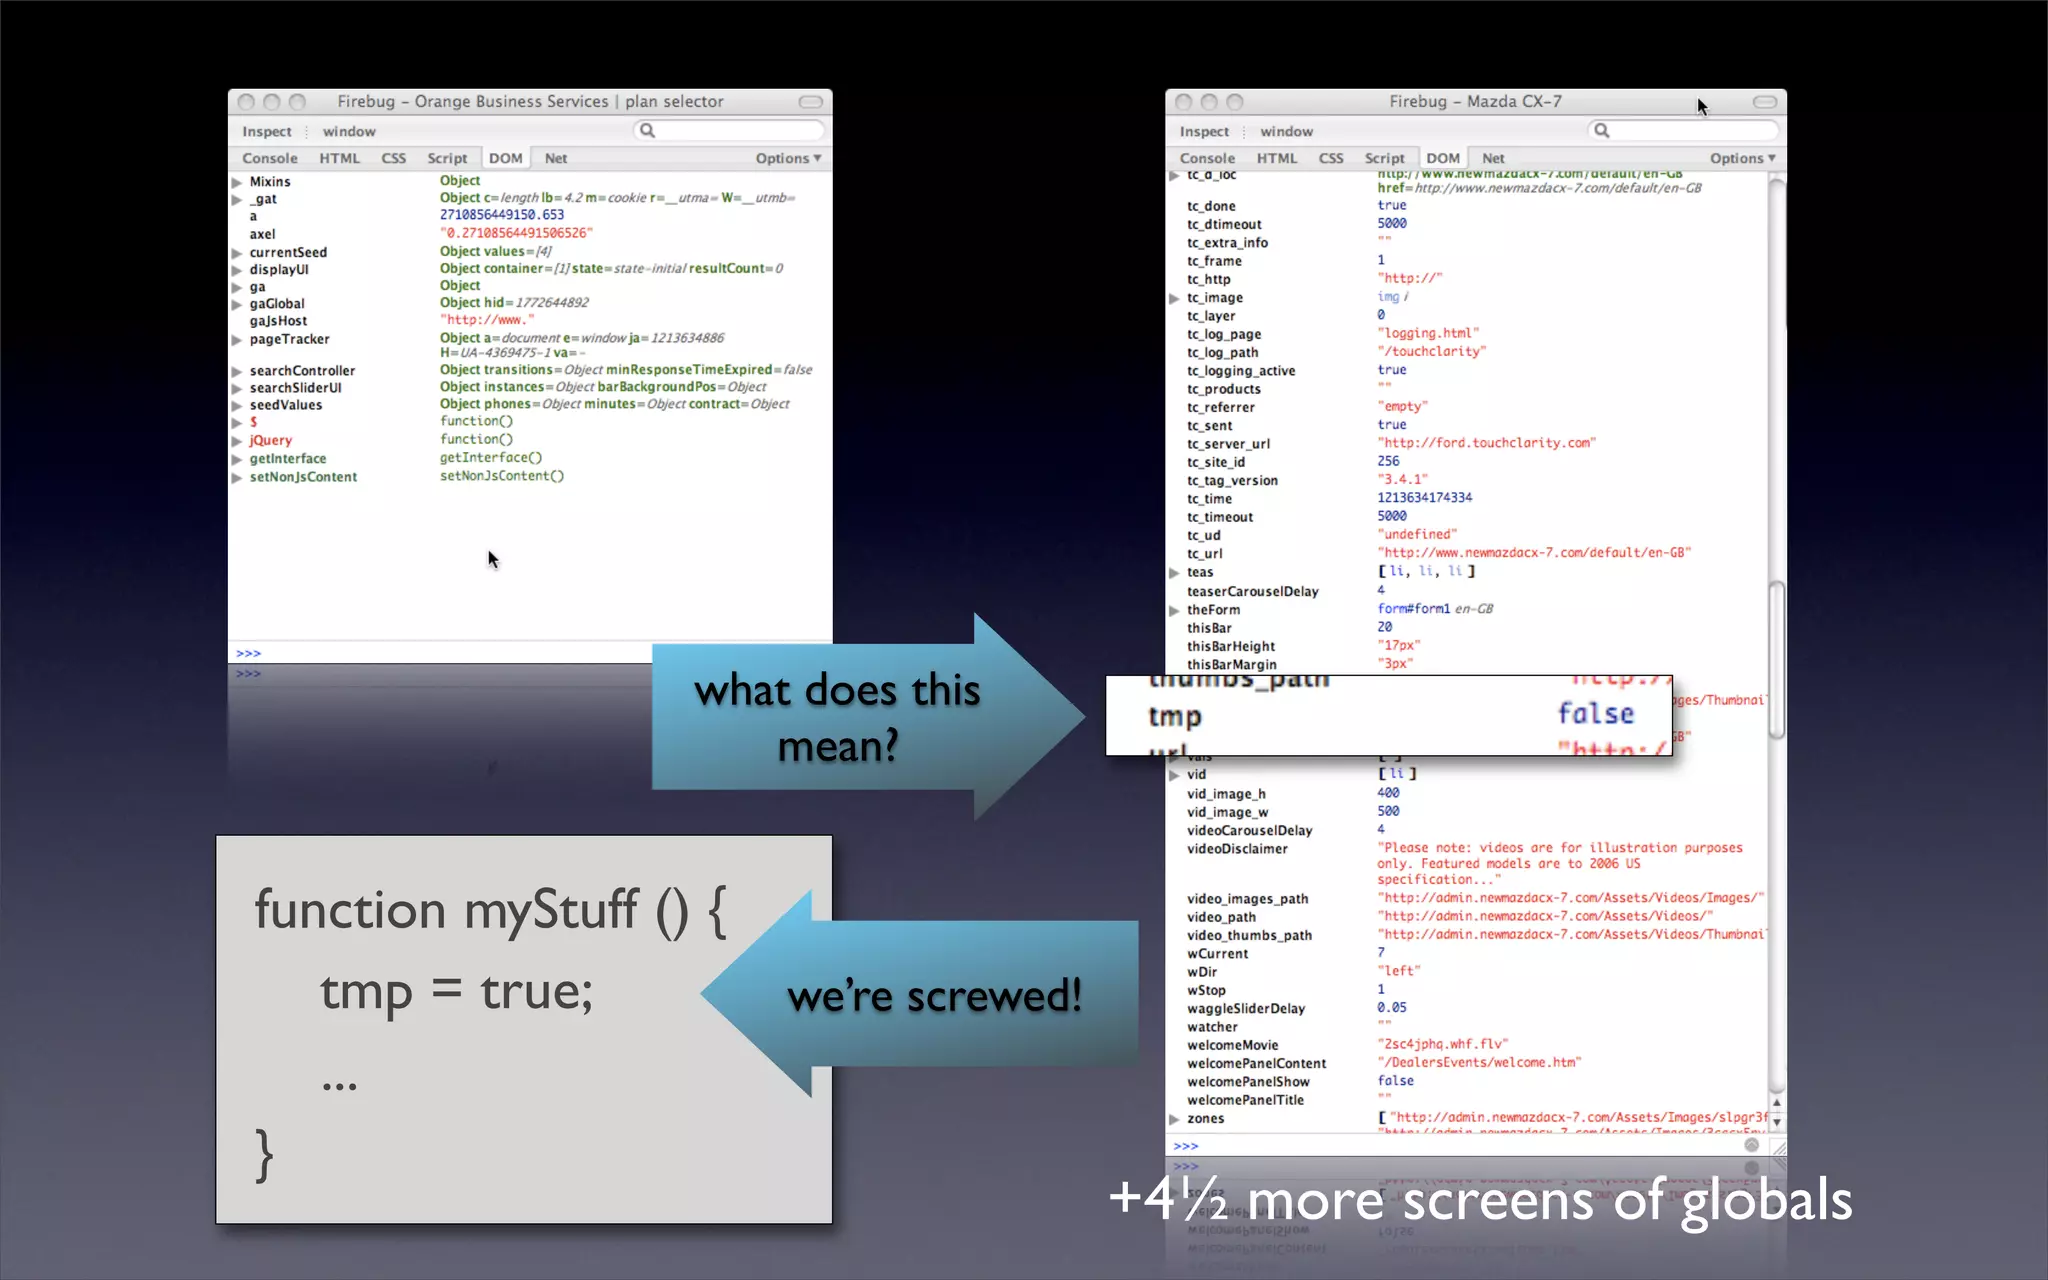Expand the zones array row
This screenshot has width=2048, height=1280.
pyautogui.click(x=1174, y=1119)
